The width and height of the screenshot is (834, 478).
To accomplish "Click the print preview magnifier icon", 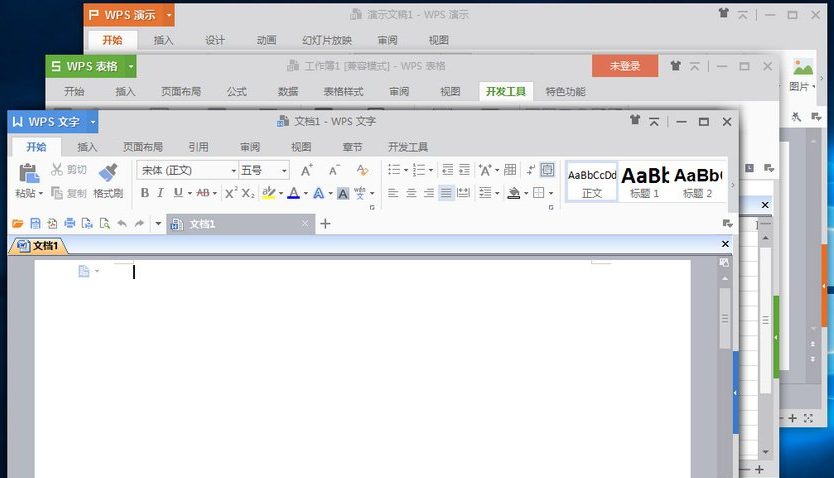I will point(105,223).
